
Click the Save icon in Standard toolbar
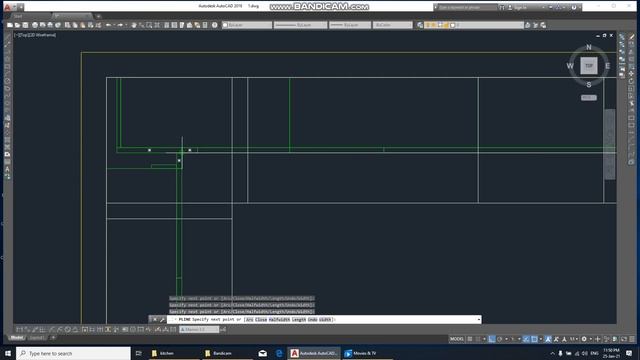point(25,25)
